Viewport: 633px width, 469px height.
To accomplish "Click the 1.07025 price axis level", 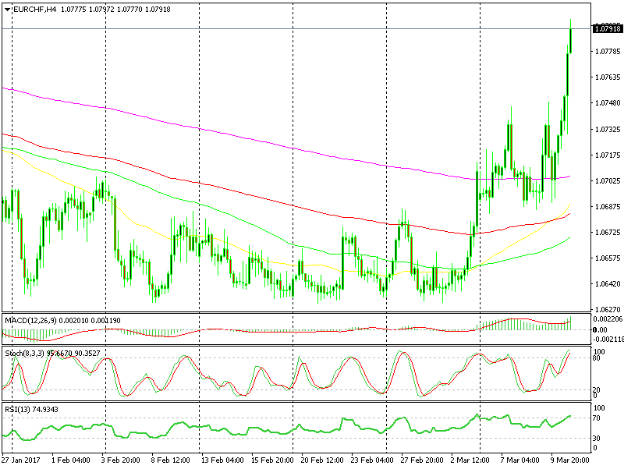I will pos(608,181).
